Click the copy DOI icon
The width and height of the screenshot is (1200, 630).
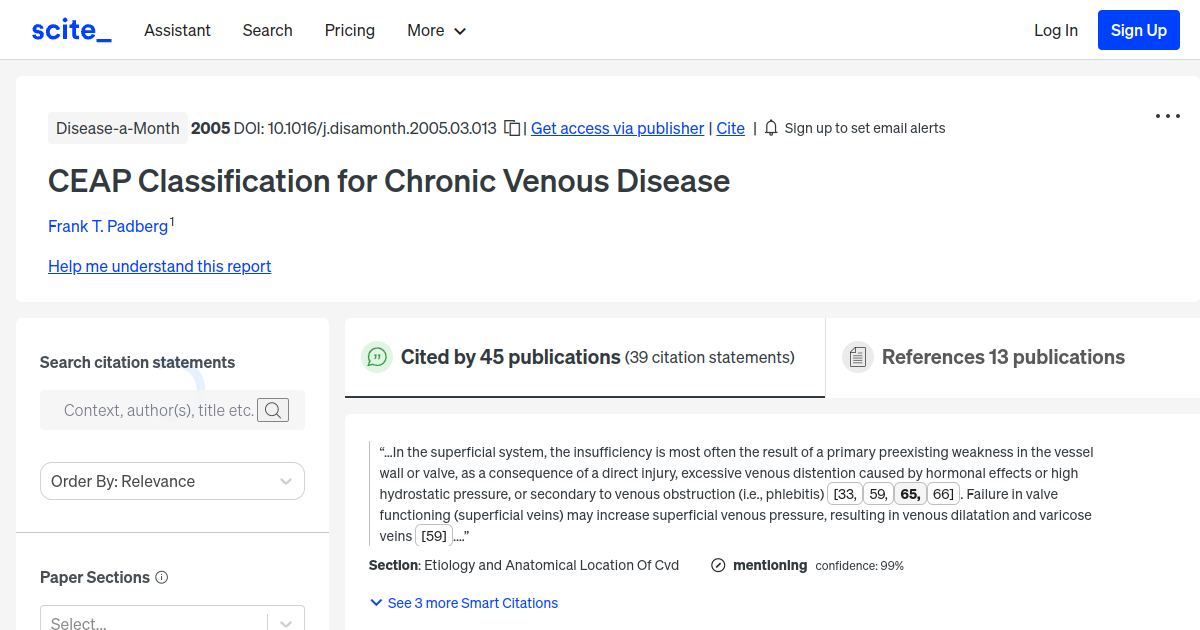(x=510, y=128)
